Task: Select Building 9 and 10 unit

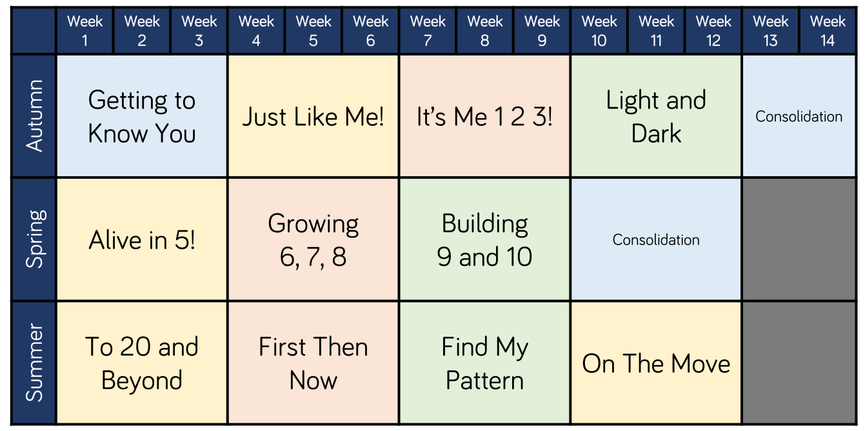Action: pos(485,240)
